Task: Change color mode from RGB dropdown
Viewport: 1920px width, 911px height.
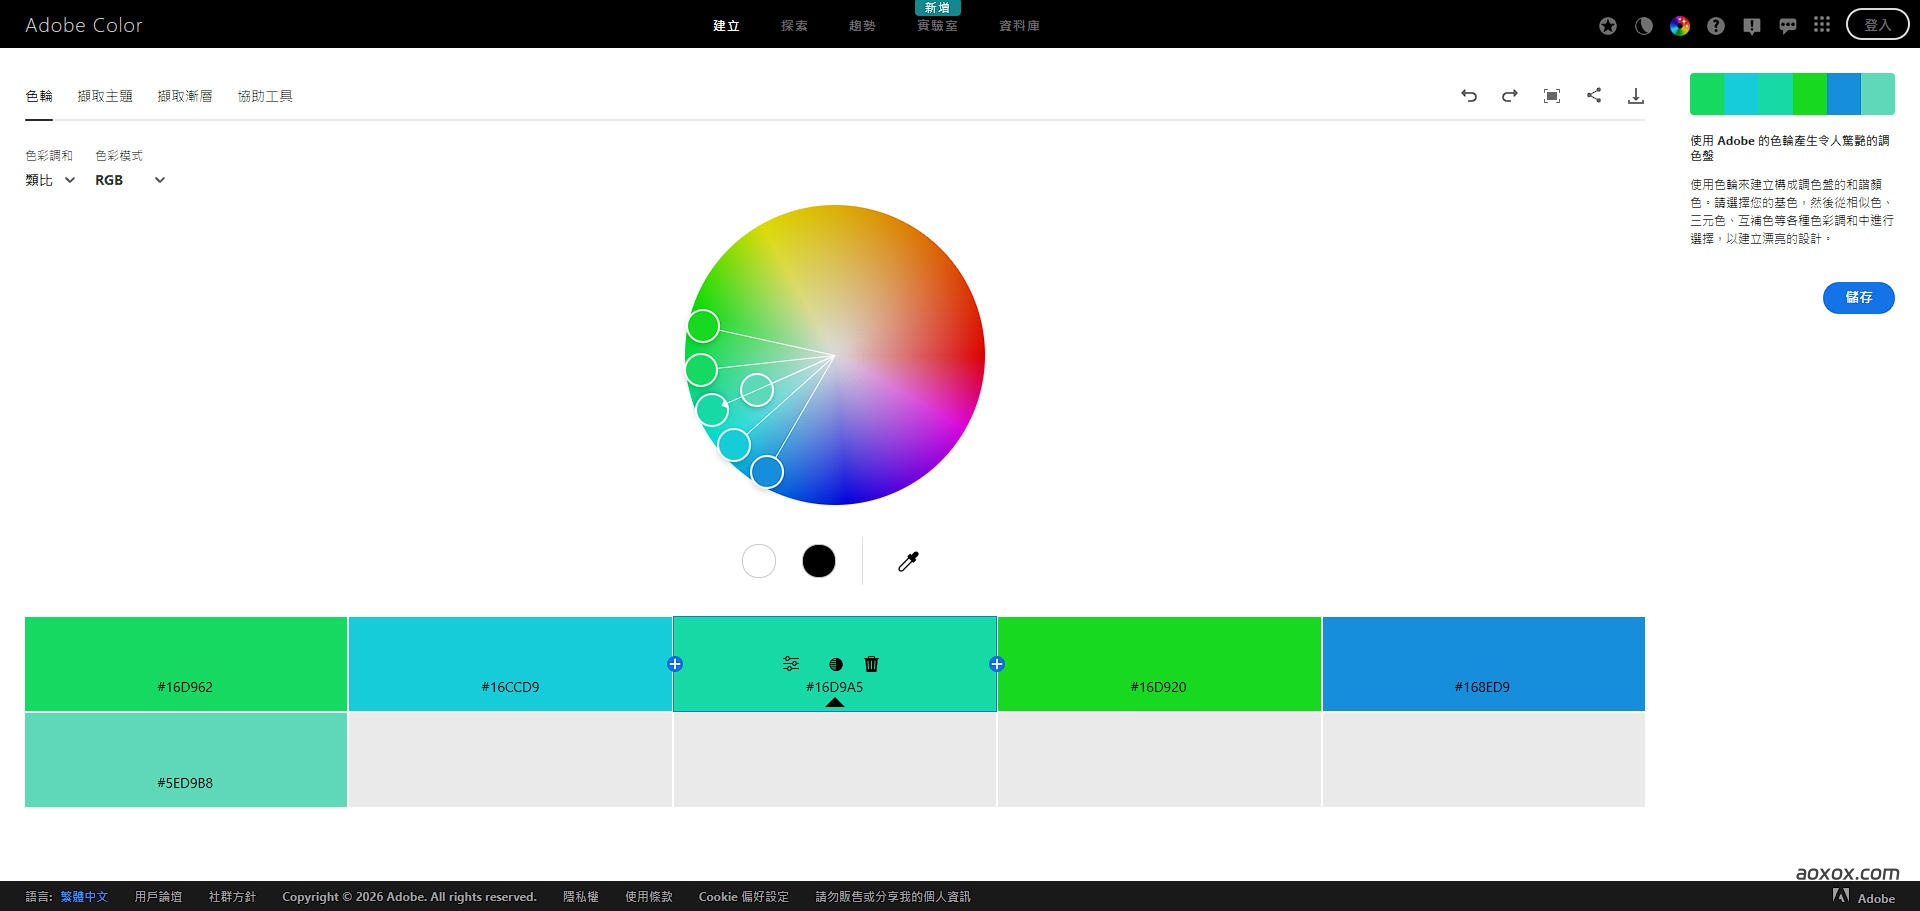Action: 129,180
